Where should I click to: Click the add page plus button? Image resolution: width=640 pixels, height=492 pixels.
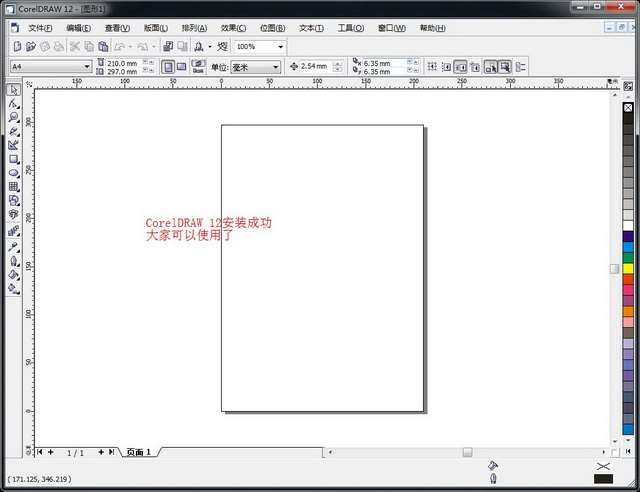(x=100, y=452)
